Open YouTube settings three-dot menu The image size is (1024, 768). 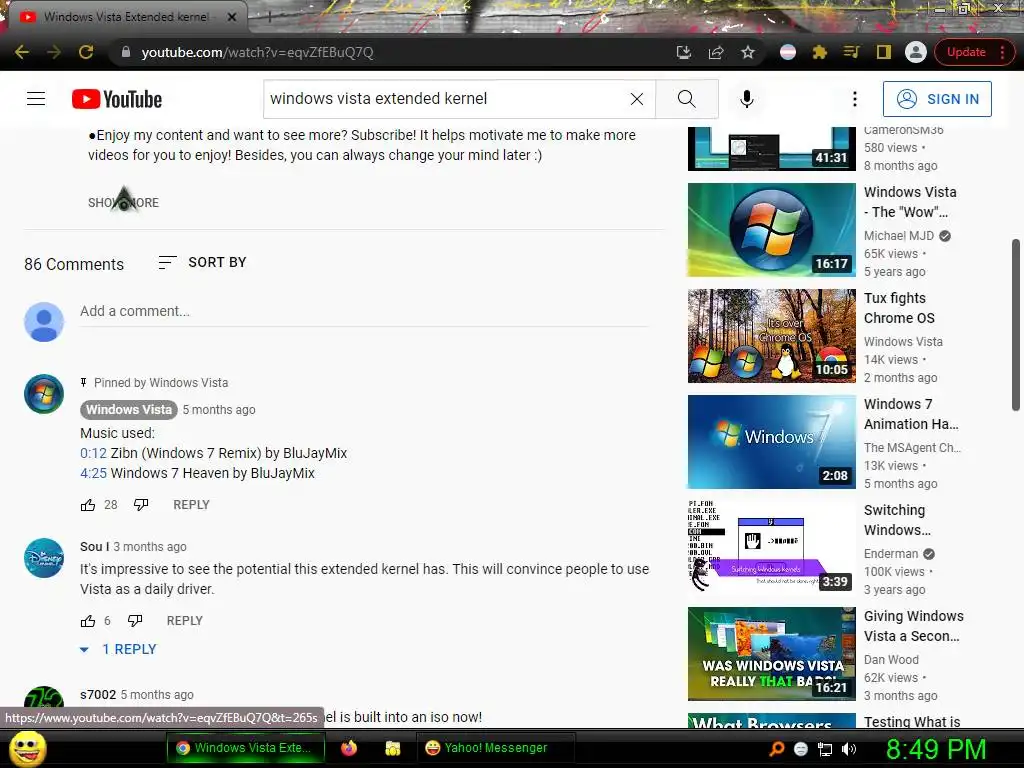tap(854, 99)
